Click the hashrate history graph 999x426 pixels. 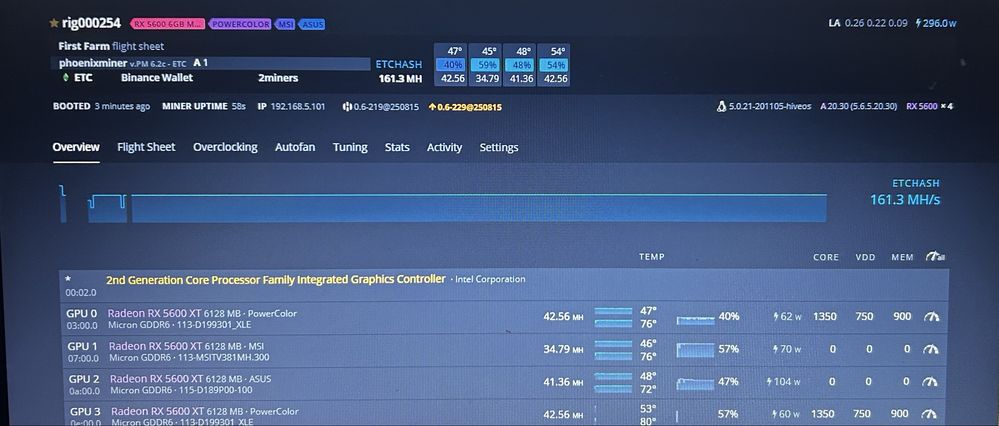pyautogui.click(x=443, y=204)
